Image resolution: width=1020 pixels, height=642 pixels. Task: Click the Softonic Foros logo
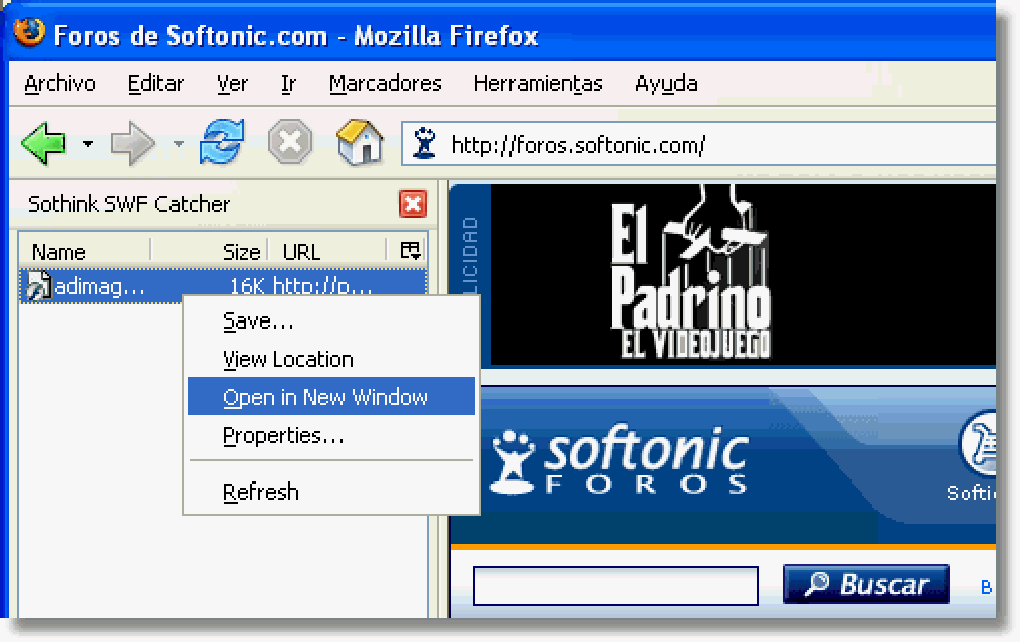[619, 460]
